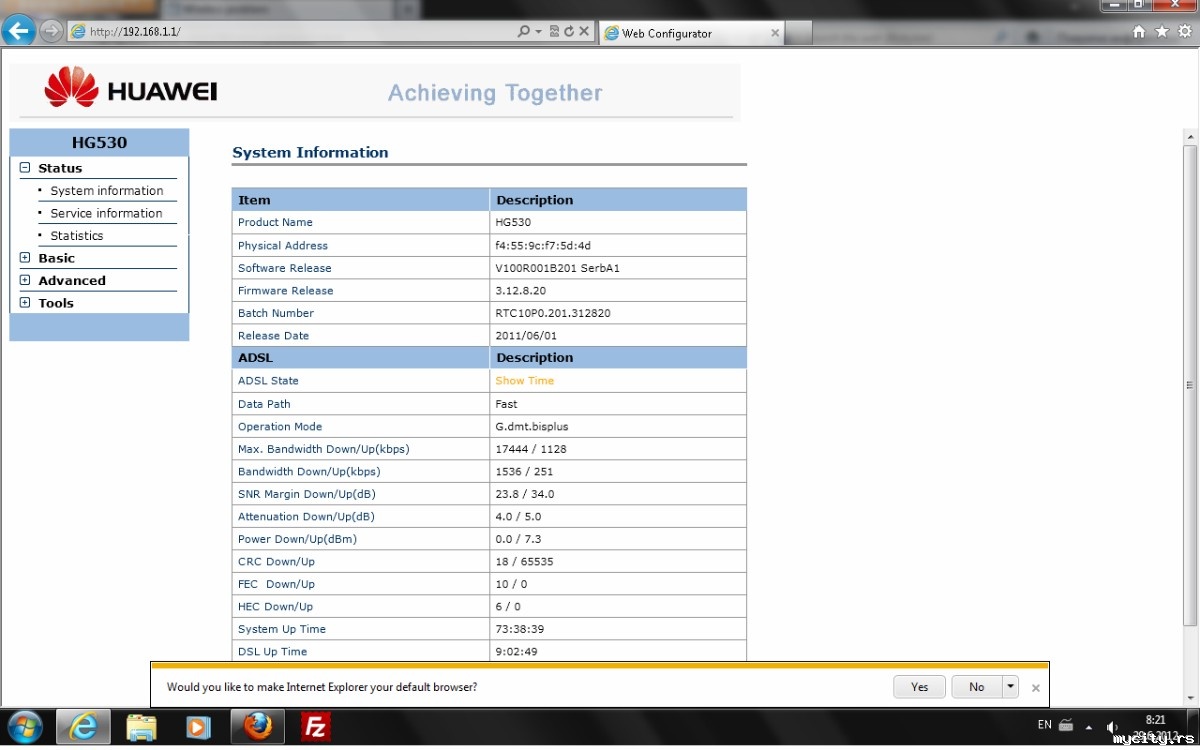Click the page vertical scrollbar thumb
The image size is (1200, 750).
pyautogui.click(x=1190, y=385)
